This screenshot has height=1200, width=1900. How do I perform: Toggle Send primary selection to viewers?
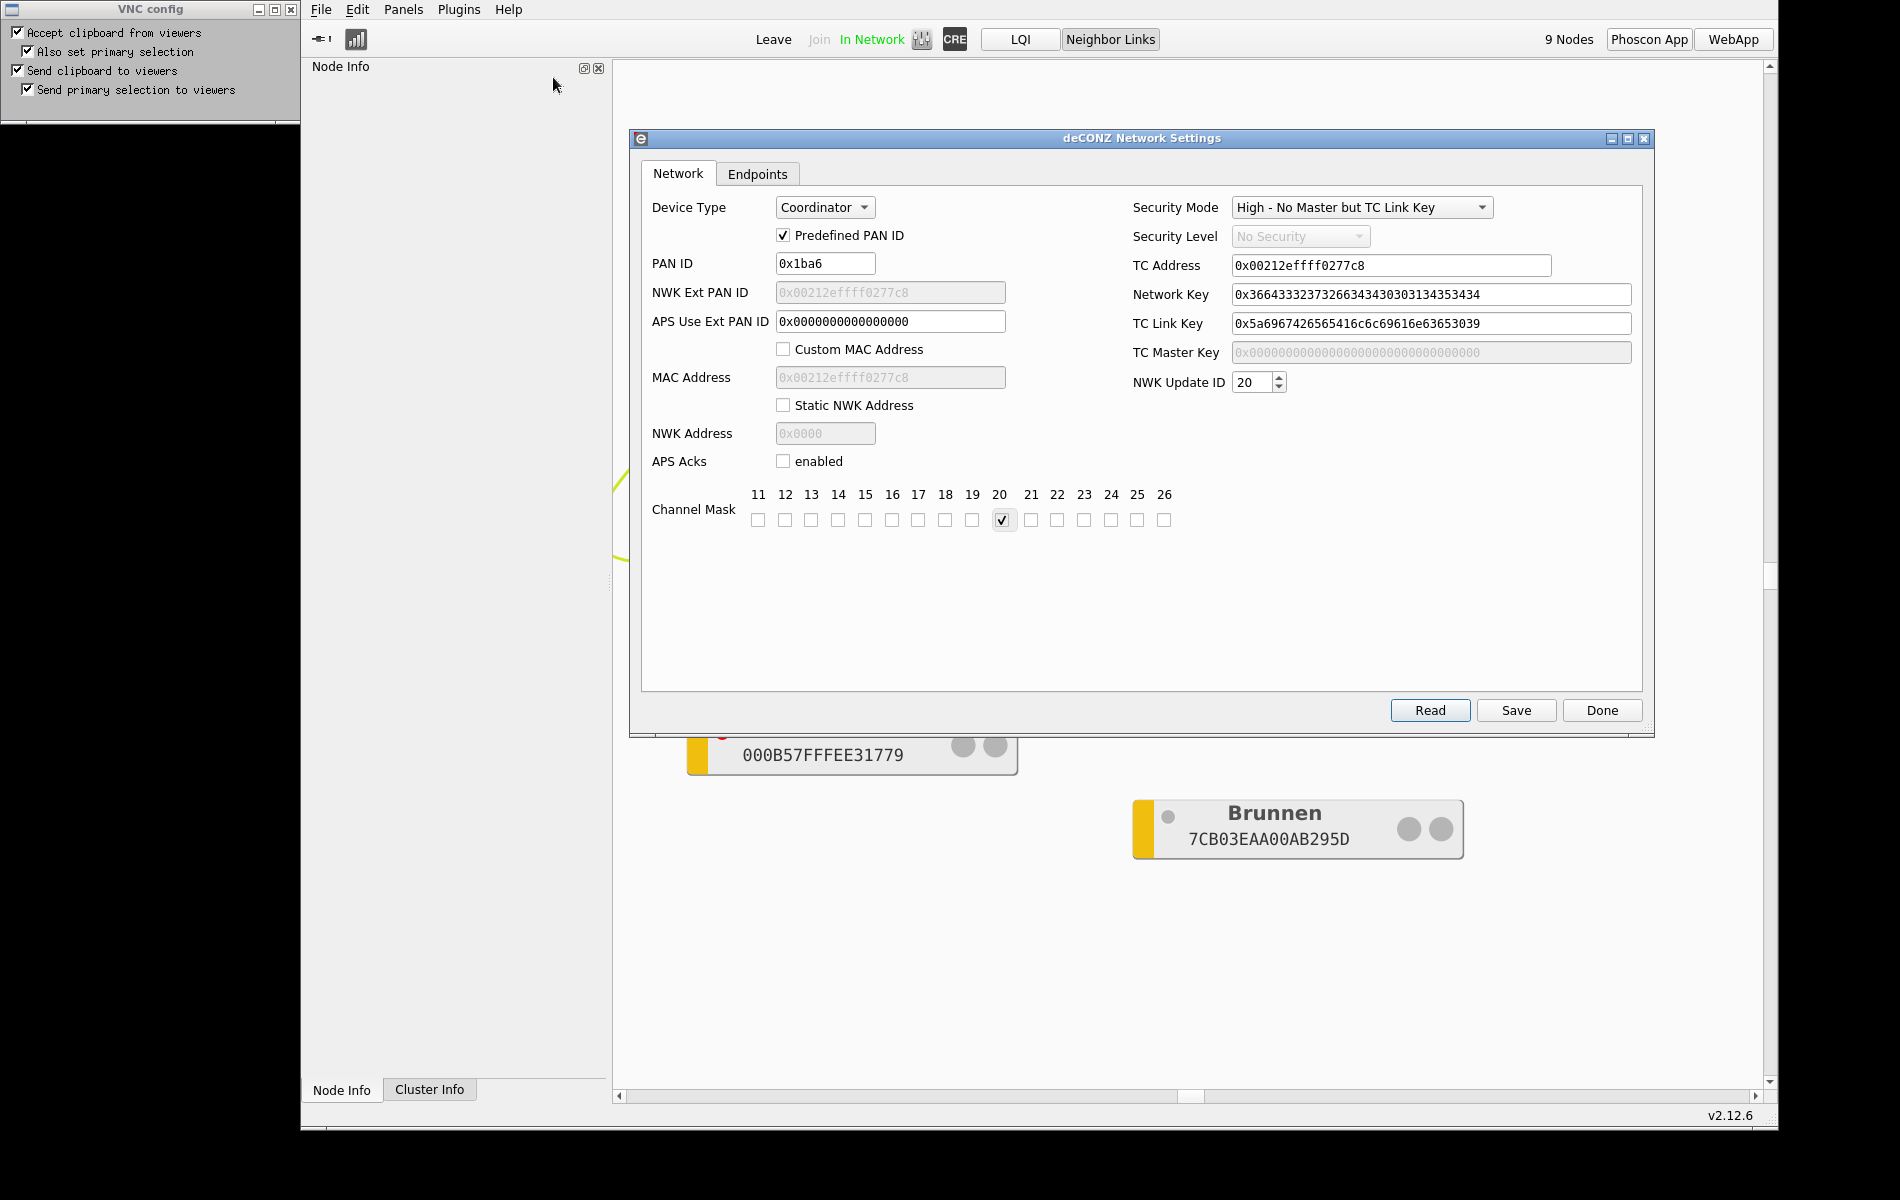click(x=28, y=89)
